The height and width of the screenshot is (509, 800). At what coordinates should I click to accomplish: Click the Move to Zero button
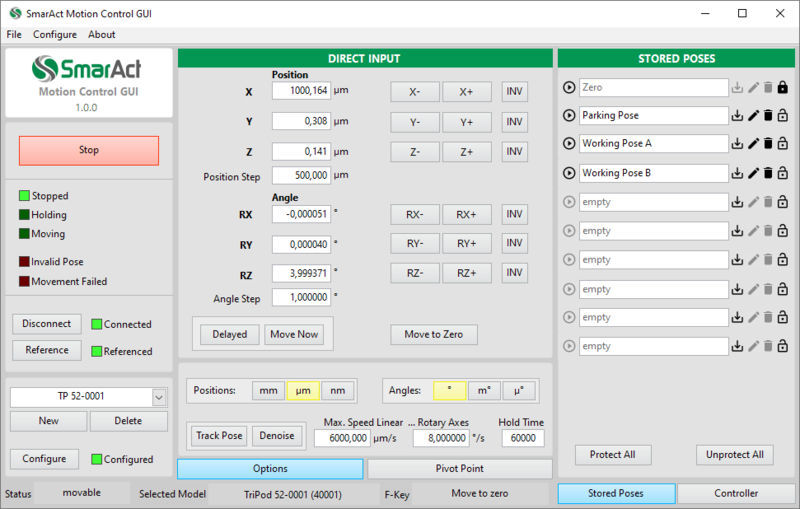(433, 334)
